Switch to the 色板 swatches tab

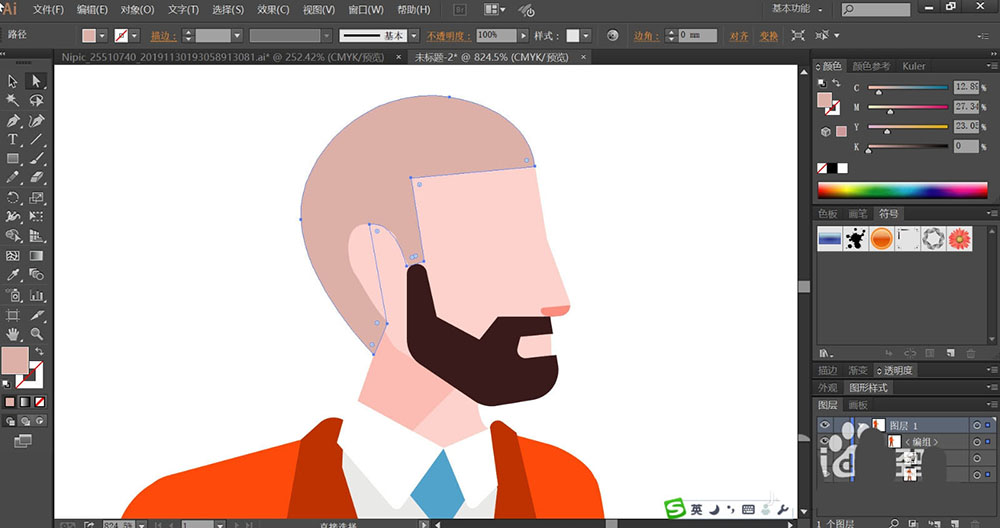point(828,214)
